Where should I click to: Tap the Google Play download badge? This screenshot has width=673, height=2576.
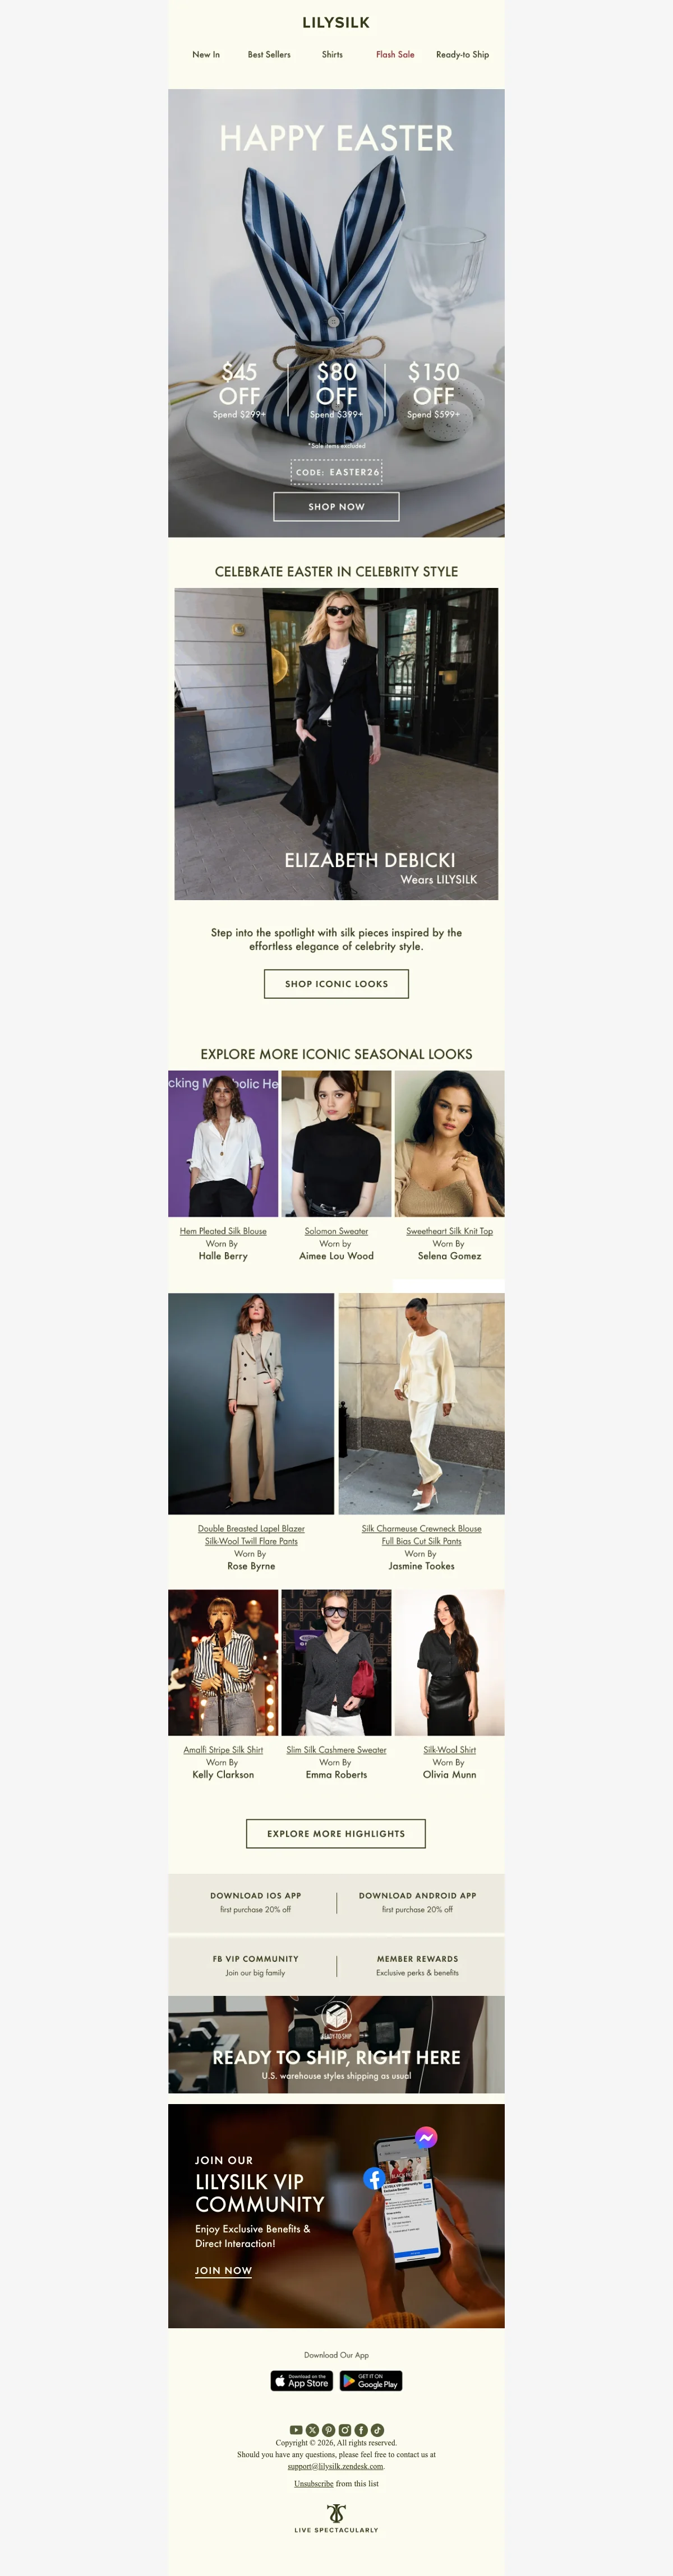371,2380
